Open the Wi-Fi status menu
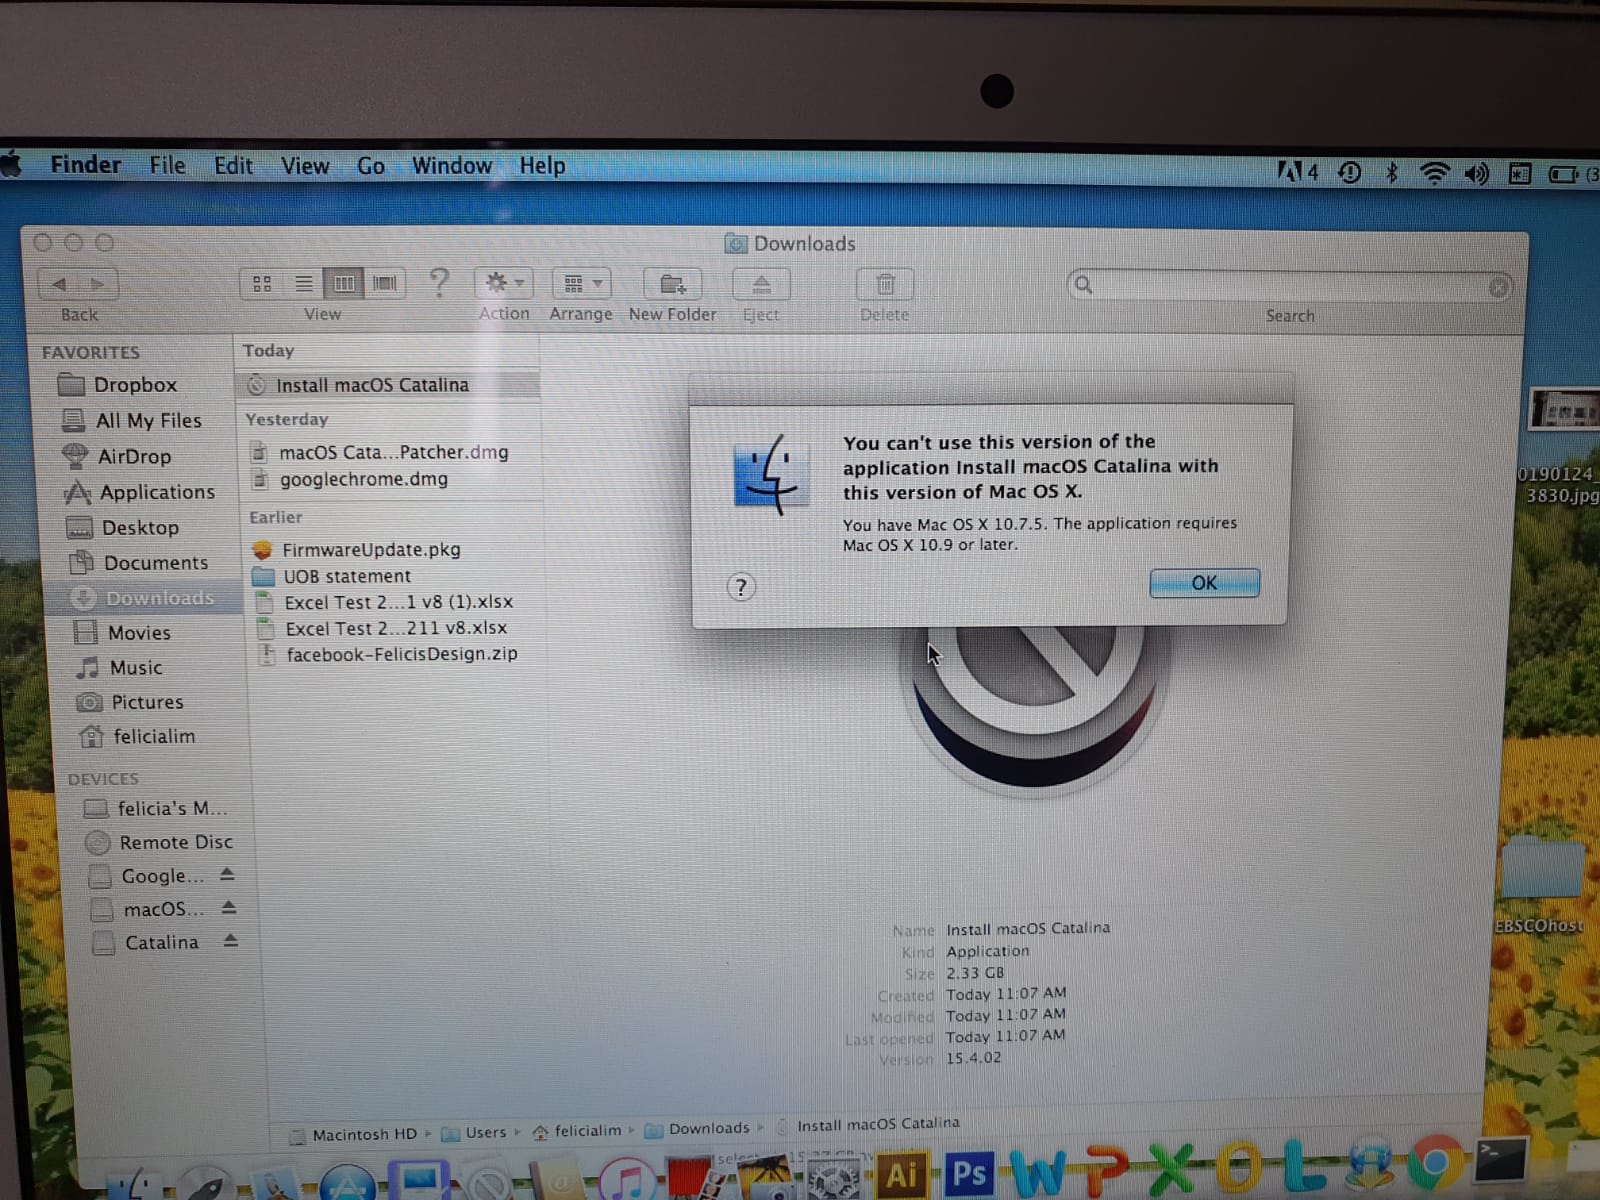Screen dimensions: 1600x1200 pos(1435,174)
